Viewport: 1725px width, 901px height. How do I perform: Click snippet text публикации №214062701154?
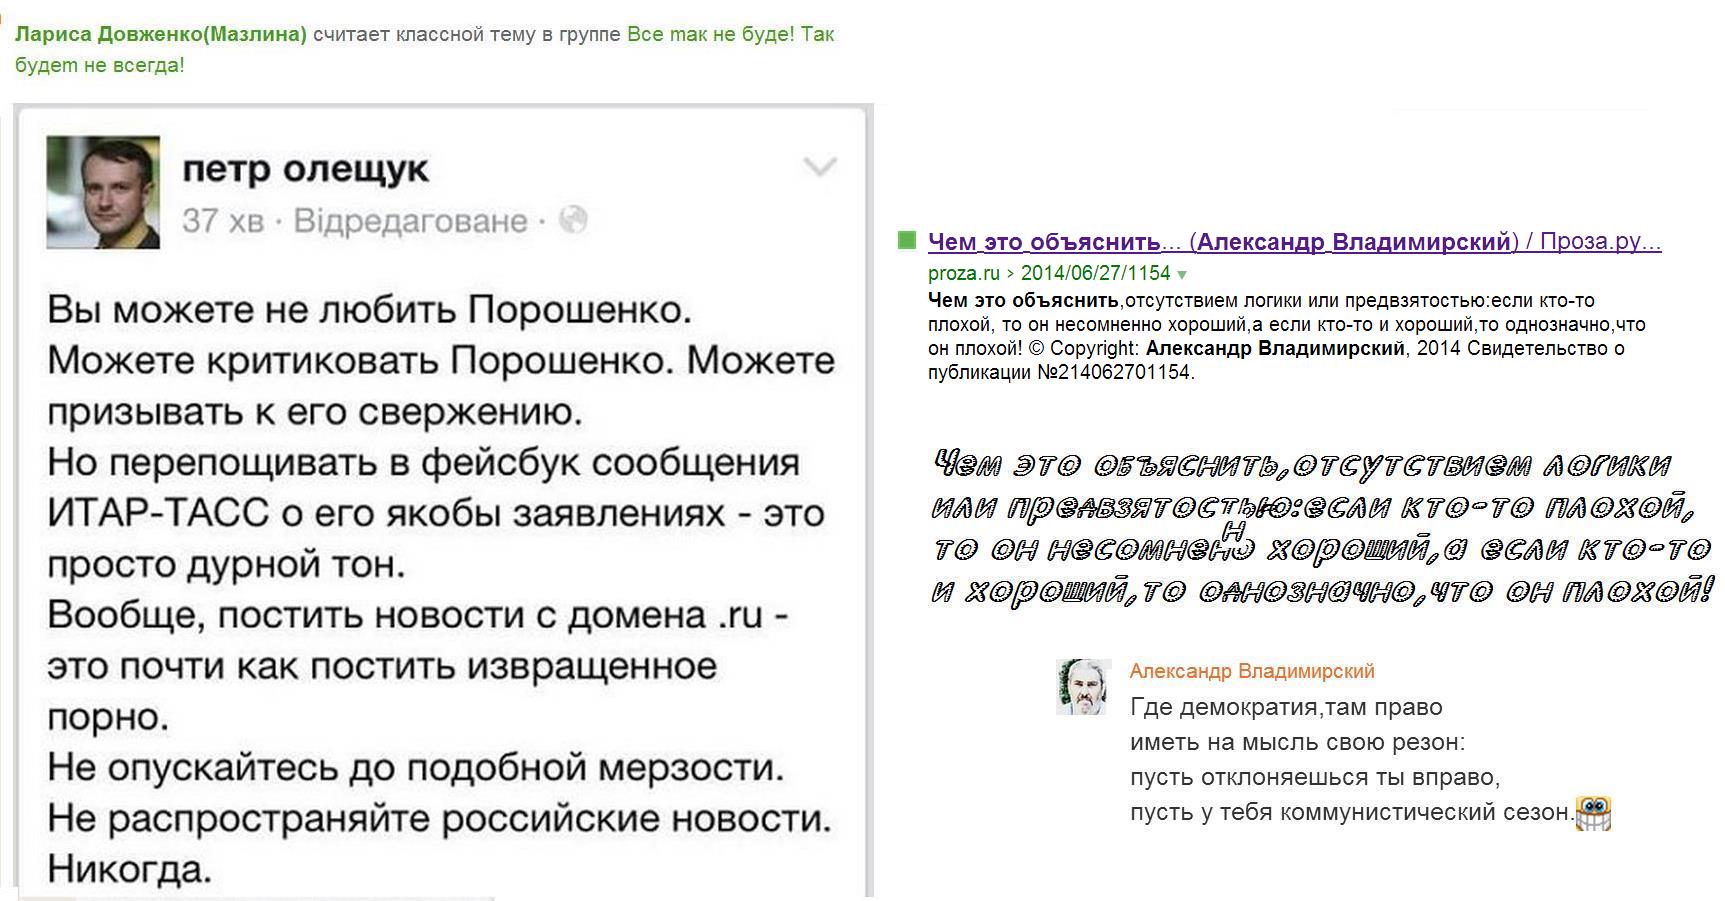[1061, 373]
